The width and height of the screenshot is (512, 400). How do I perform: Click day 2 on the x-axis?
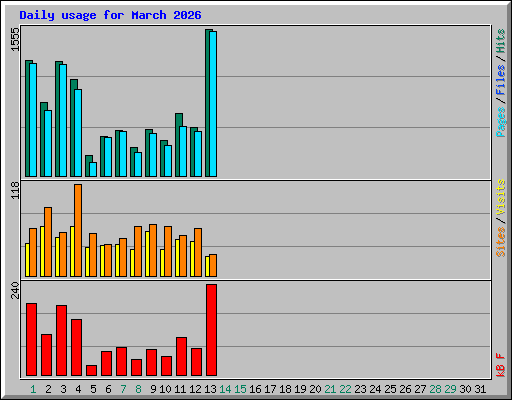coord(48,389)
